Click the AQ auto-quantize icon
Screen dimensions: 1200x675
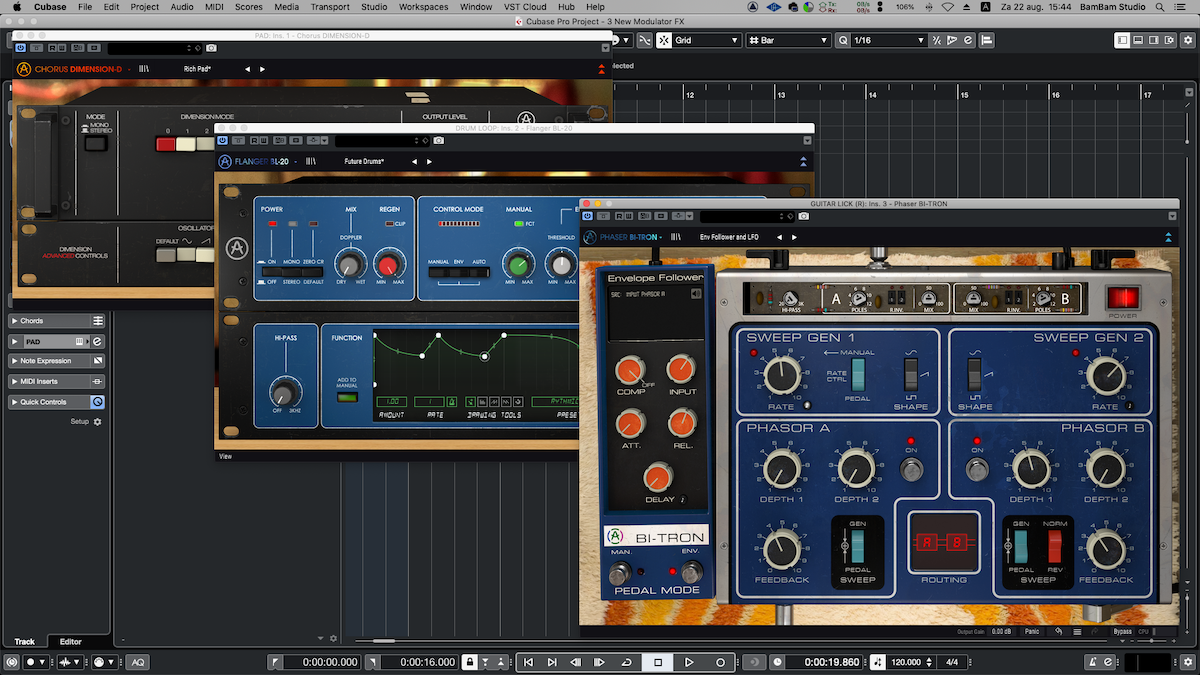(x=137, y=662)
